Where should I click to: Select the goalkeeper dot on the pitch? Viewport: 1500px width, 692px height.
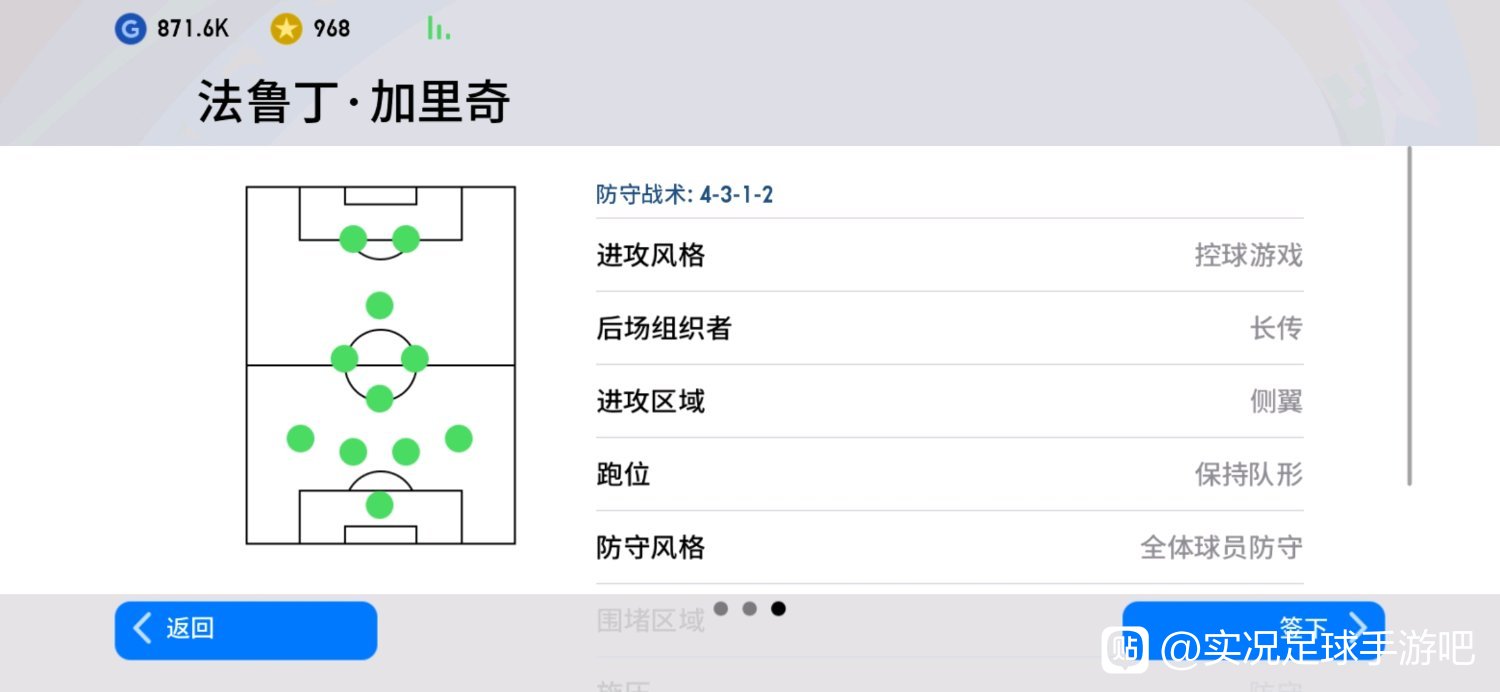tap(379, 505)
